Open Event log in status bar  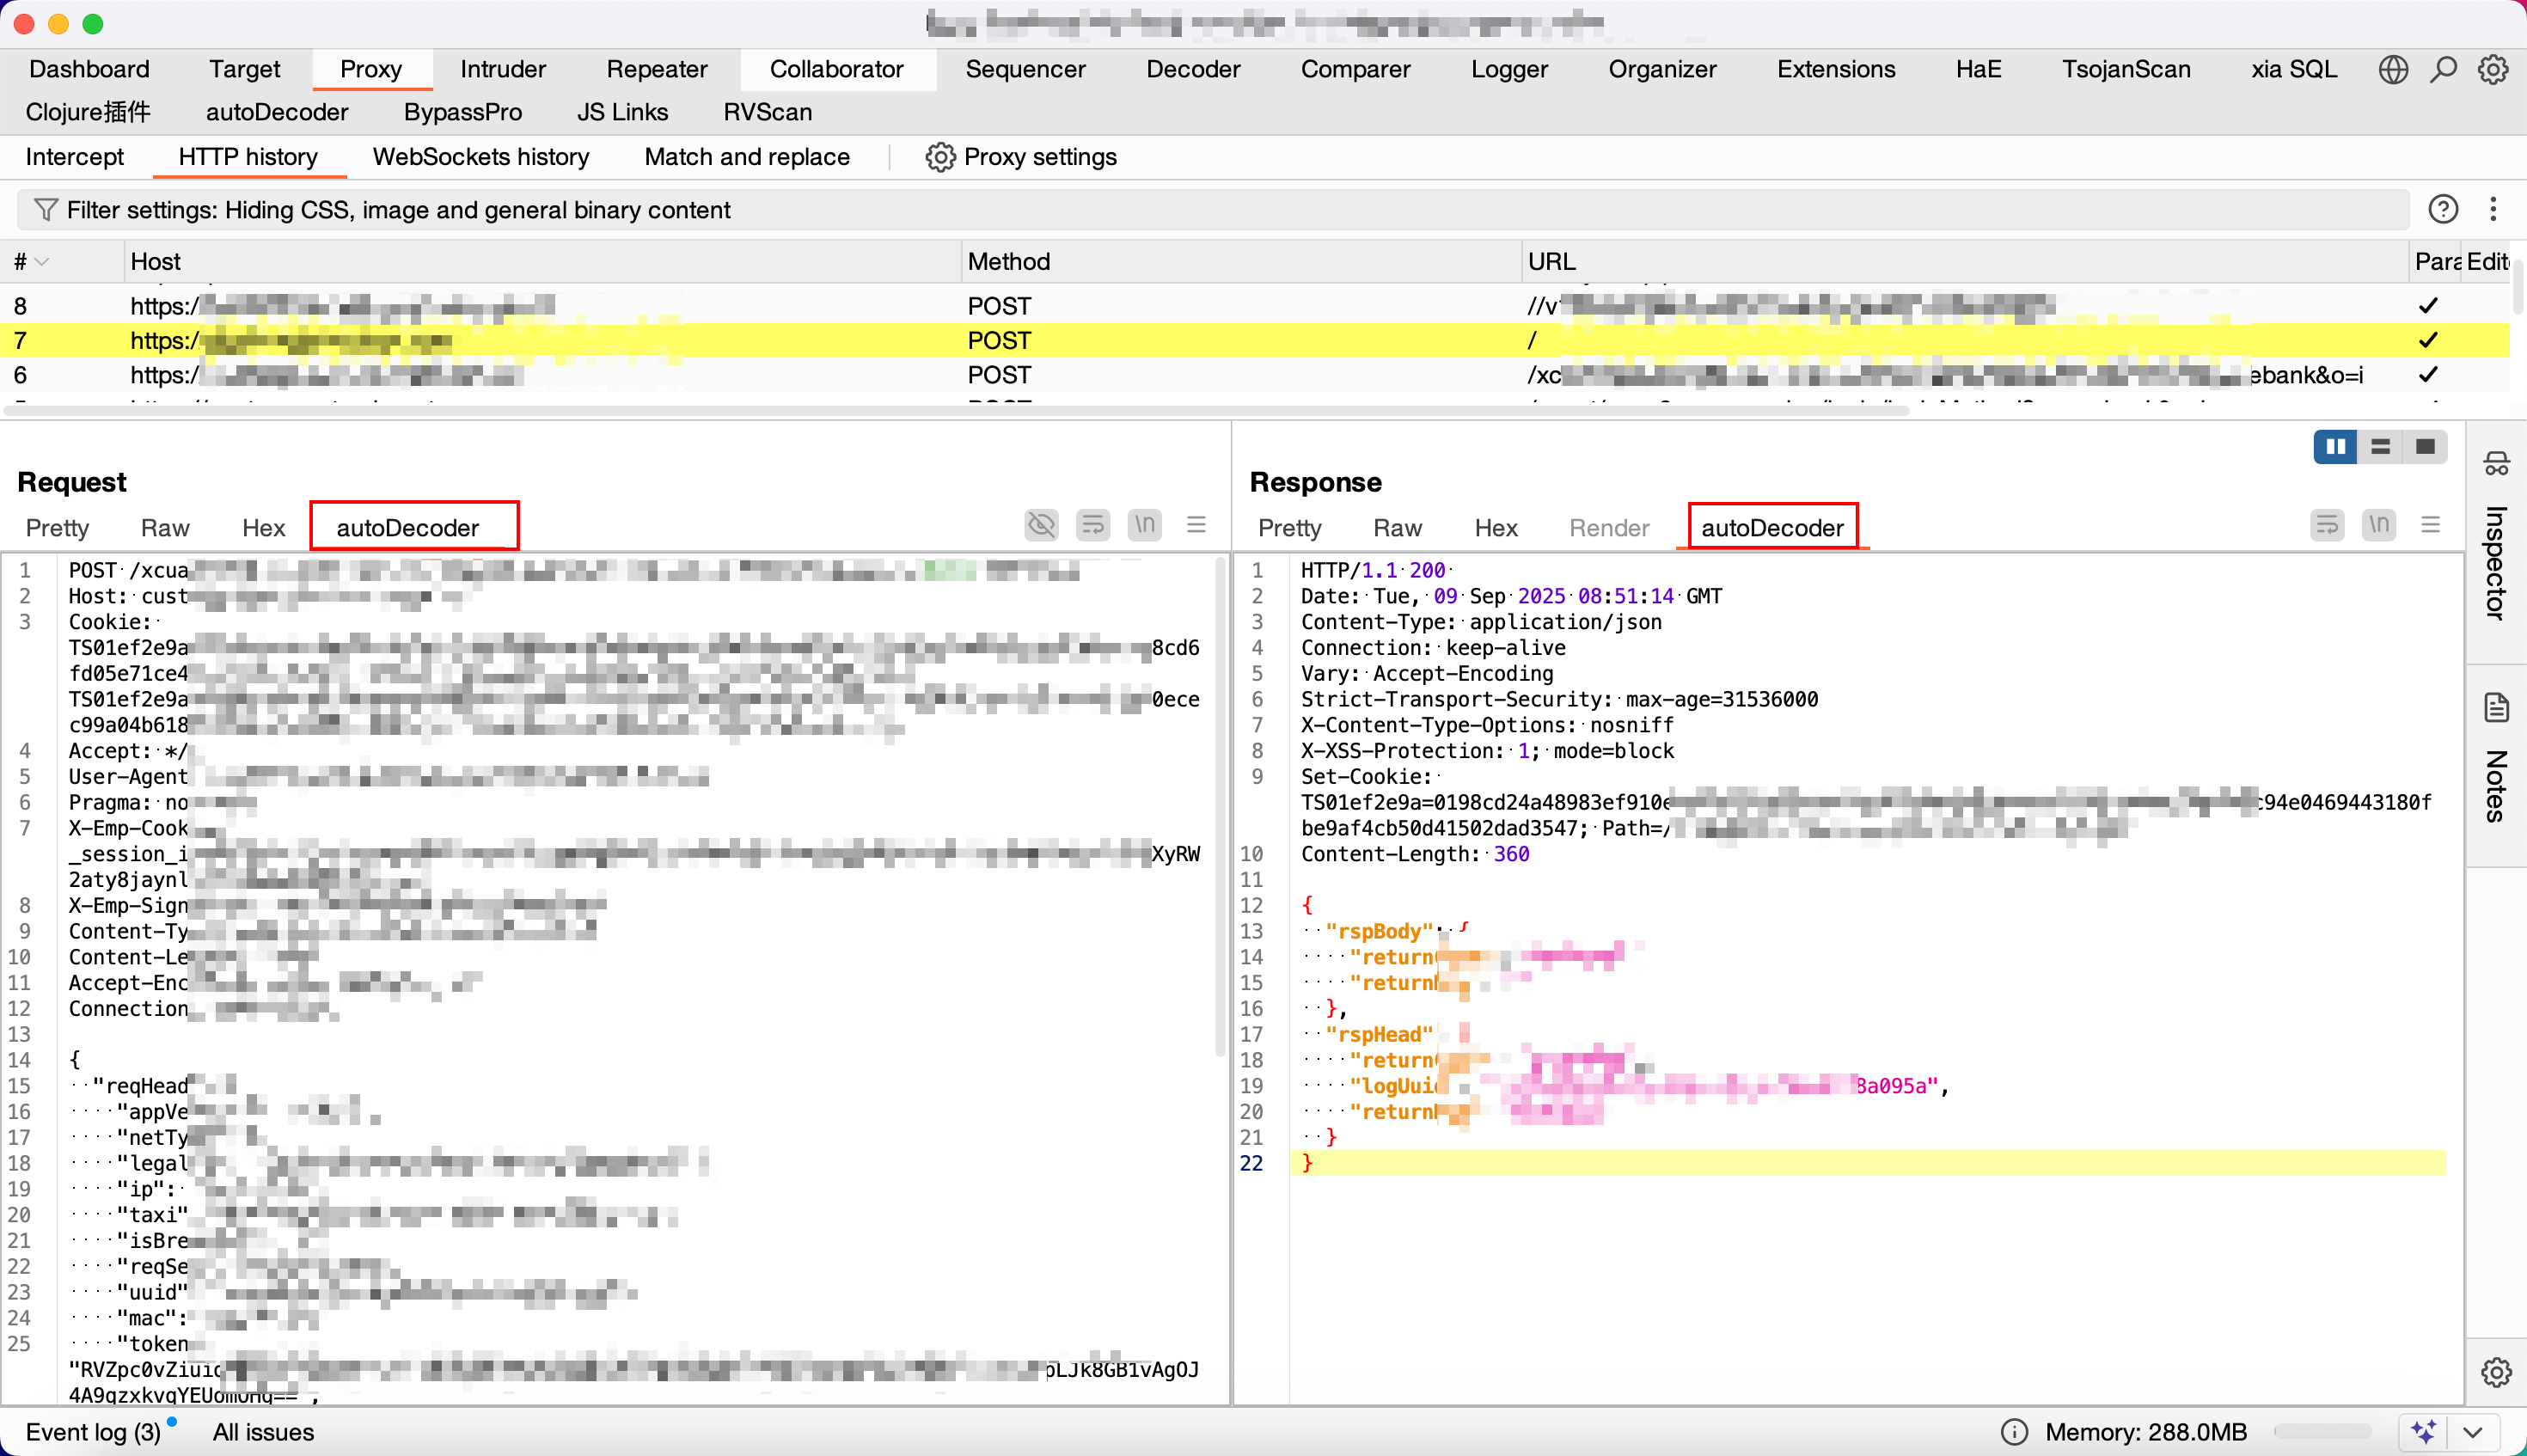point(92,1432)
